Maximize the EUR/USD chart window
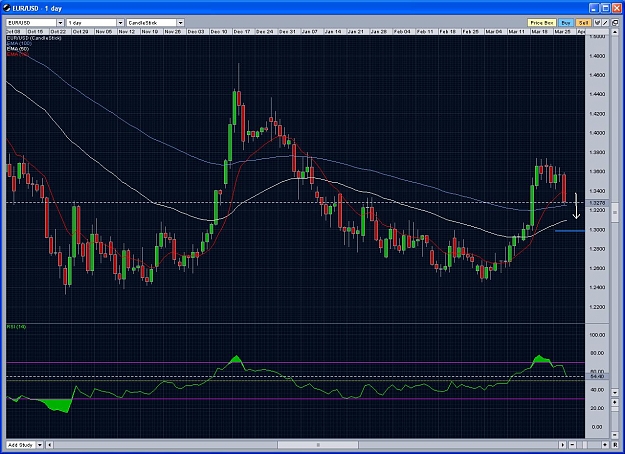This screenshot has width=625, height=454. tap(605, 8)
